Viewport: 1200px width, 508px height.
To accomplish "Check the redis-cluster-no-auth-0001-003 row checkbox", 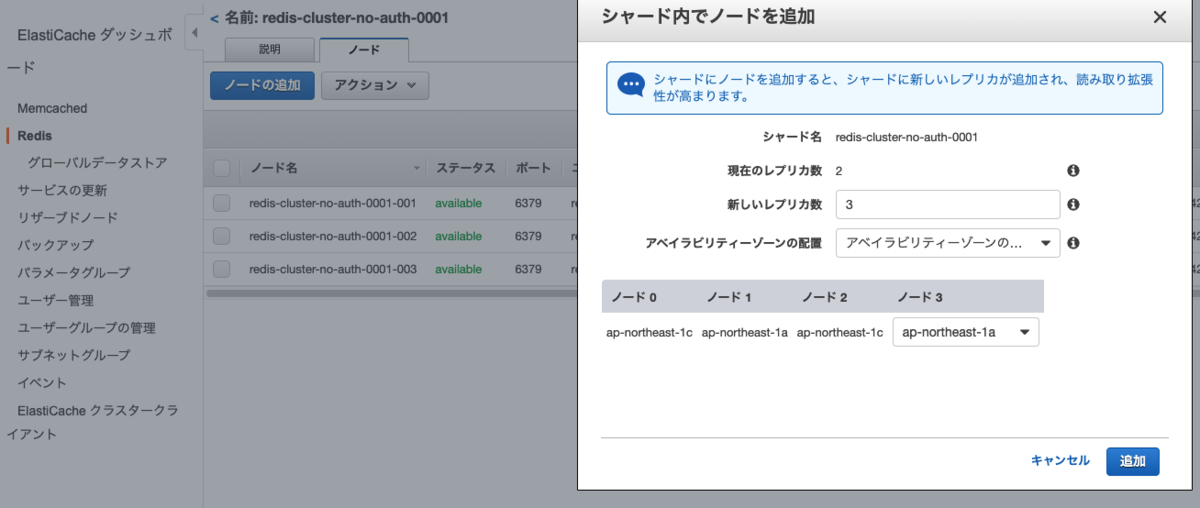I will click(x=221, y=269).
